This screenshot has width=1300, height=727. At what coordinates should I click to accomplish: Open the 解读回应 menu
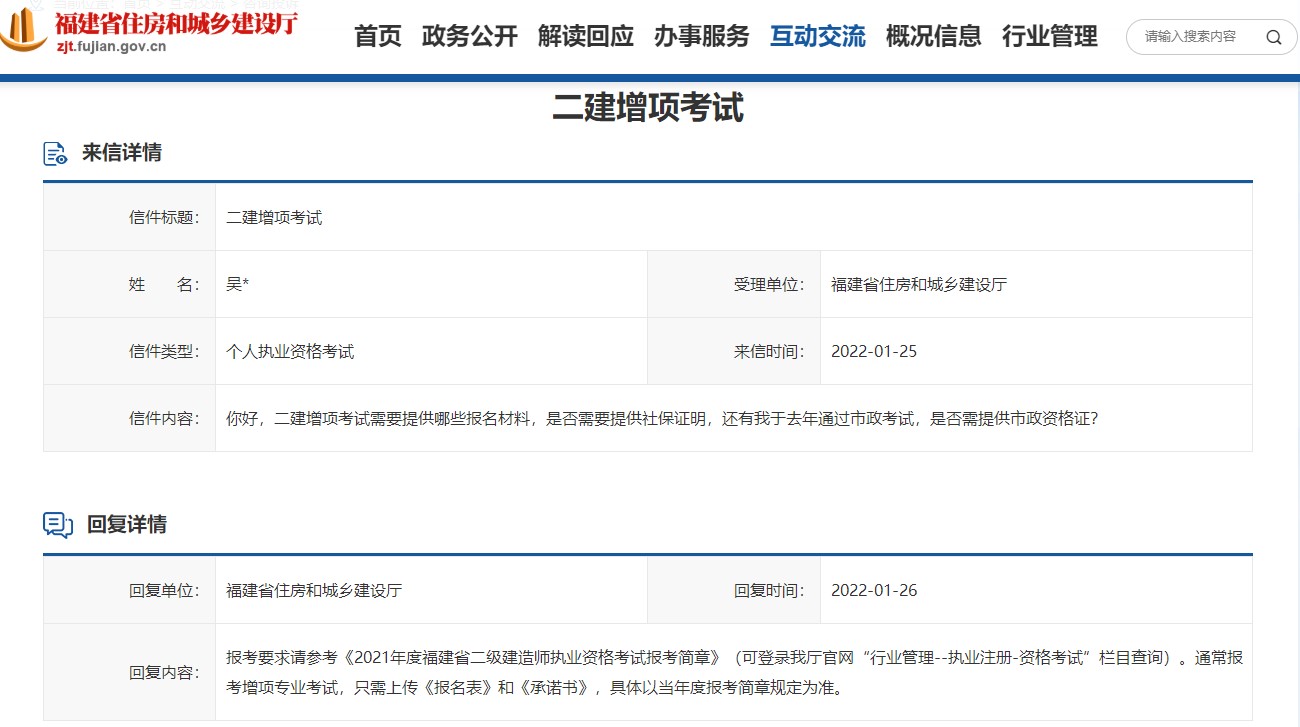click(585, 36)
